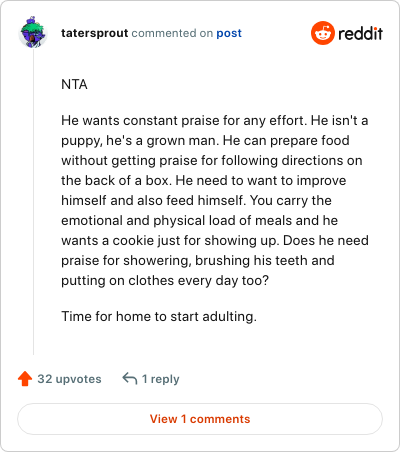Open the tatersprout username profile link
The height and width of the screenshot is (452, 400).
[x=95, y=33]
